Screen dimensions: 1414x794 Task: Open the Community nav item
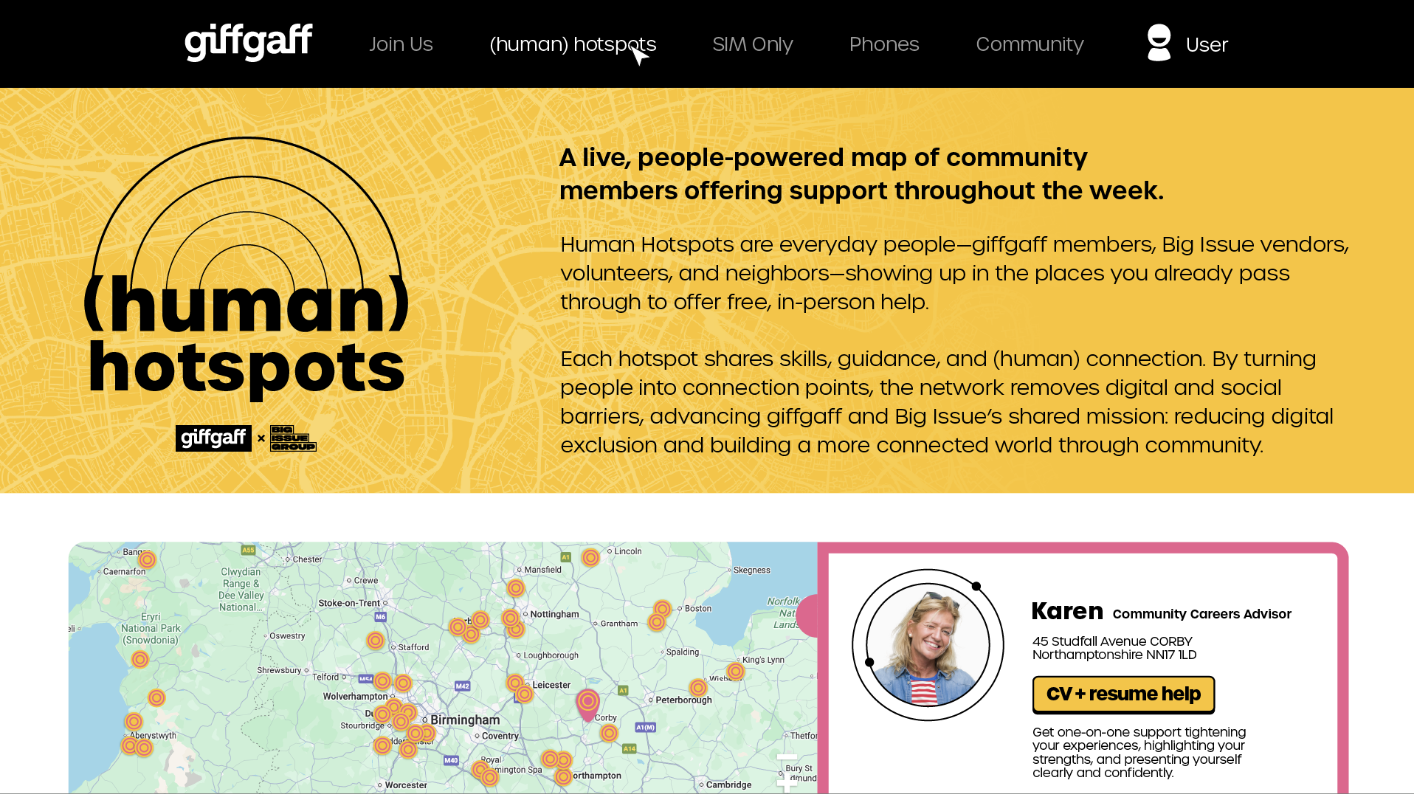coord(1030,44)
